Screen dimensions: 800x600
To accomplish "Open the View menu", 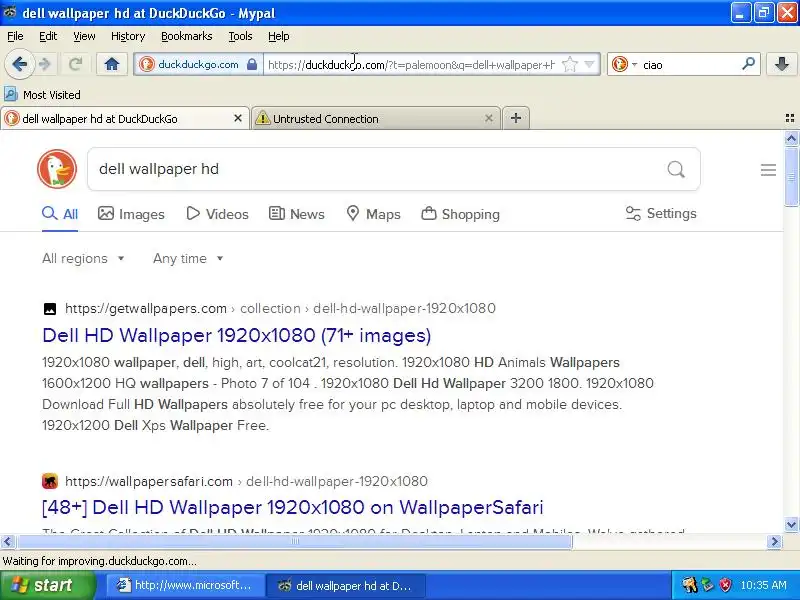I will click(x=84, y=36).
